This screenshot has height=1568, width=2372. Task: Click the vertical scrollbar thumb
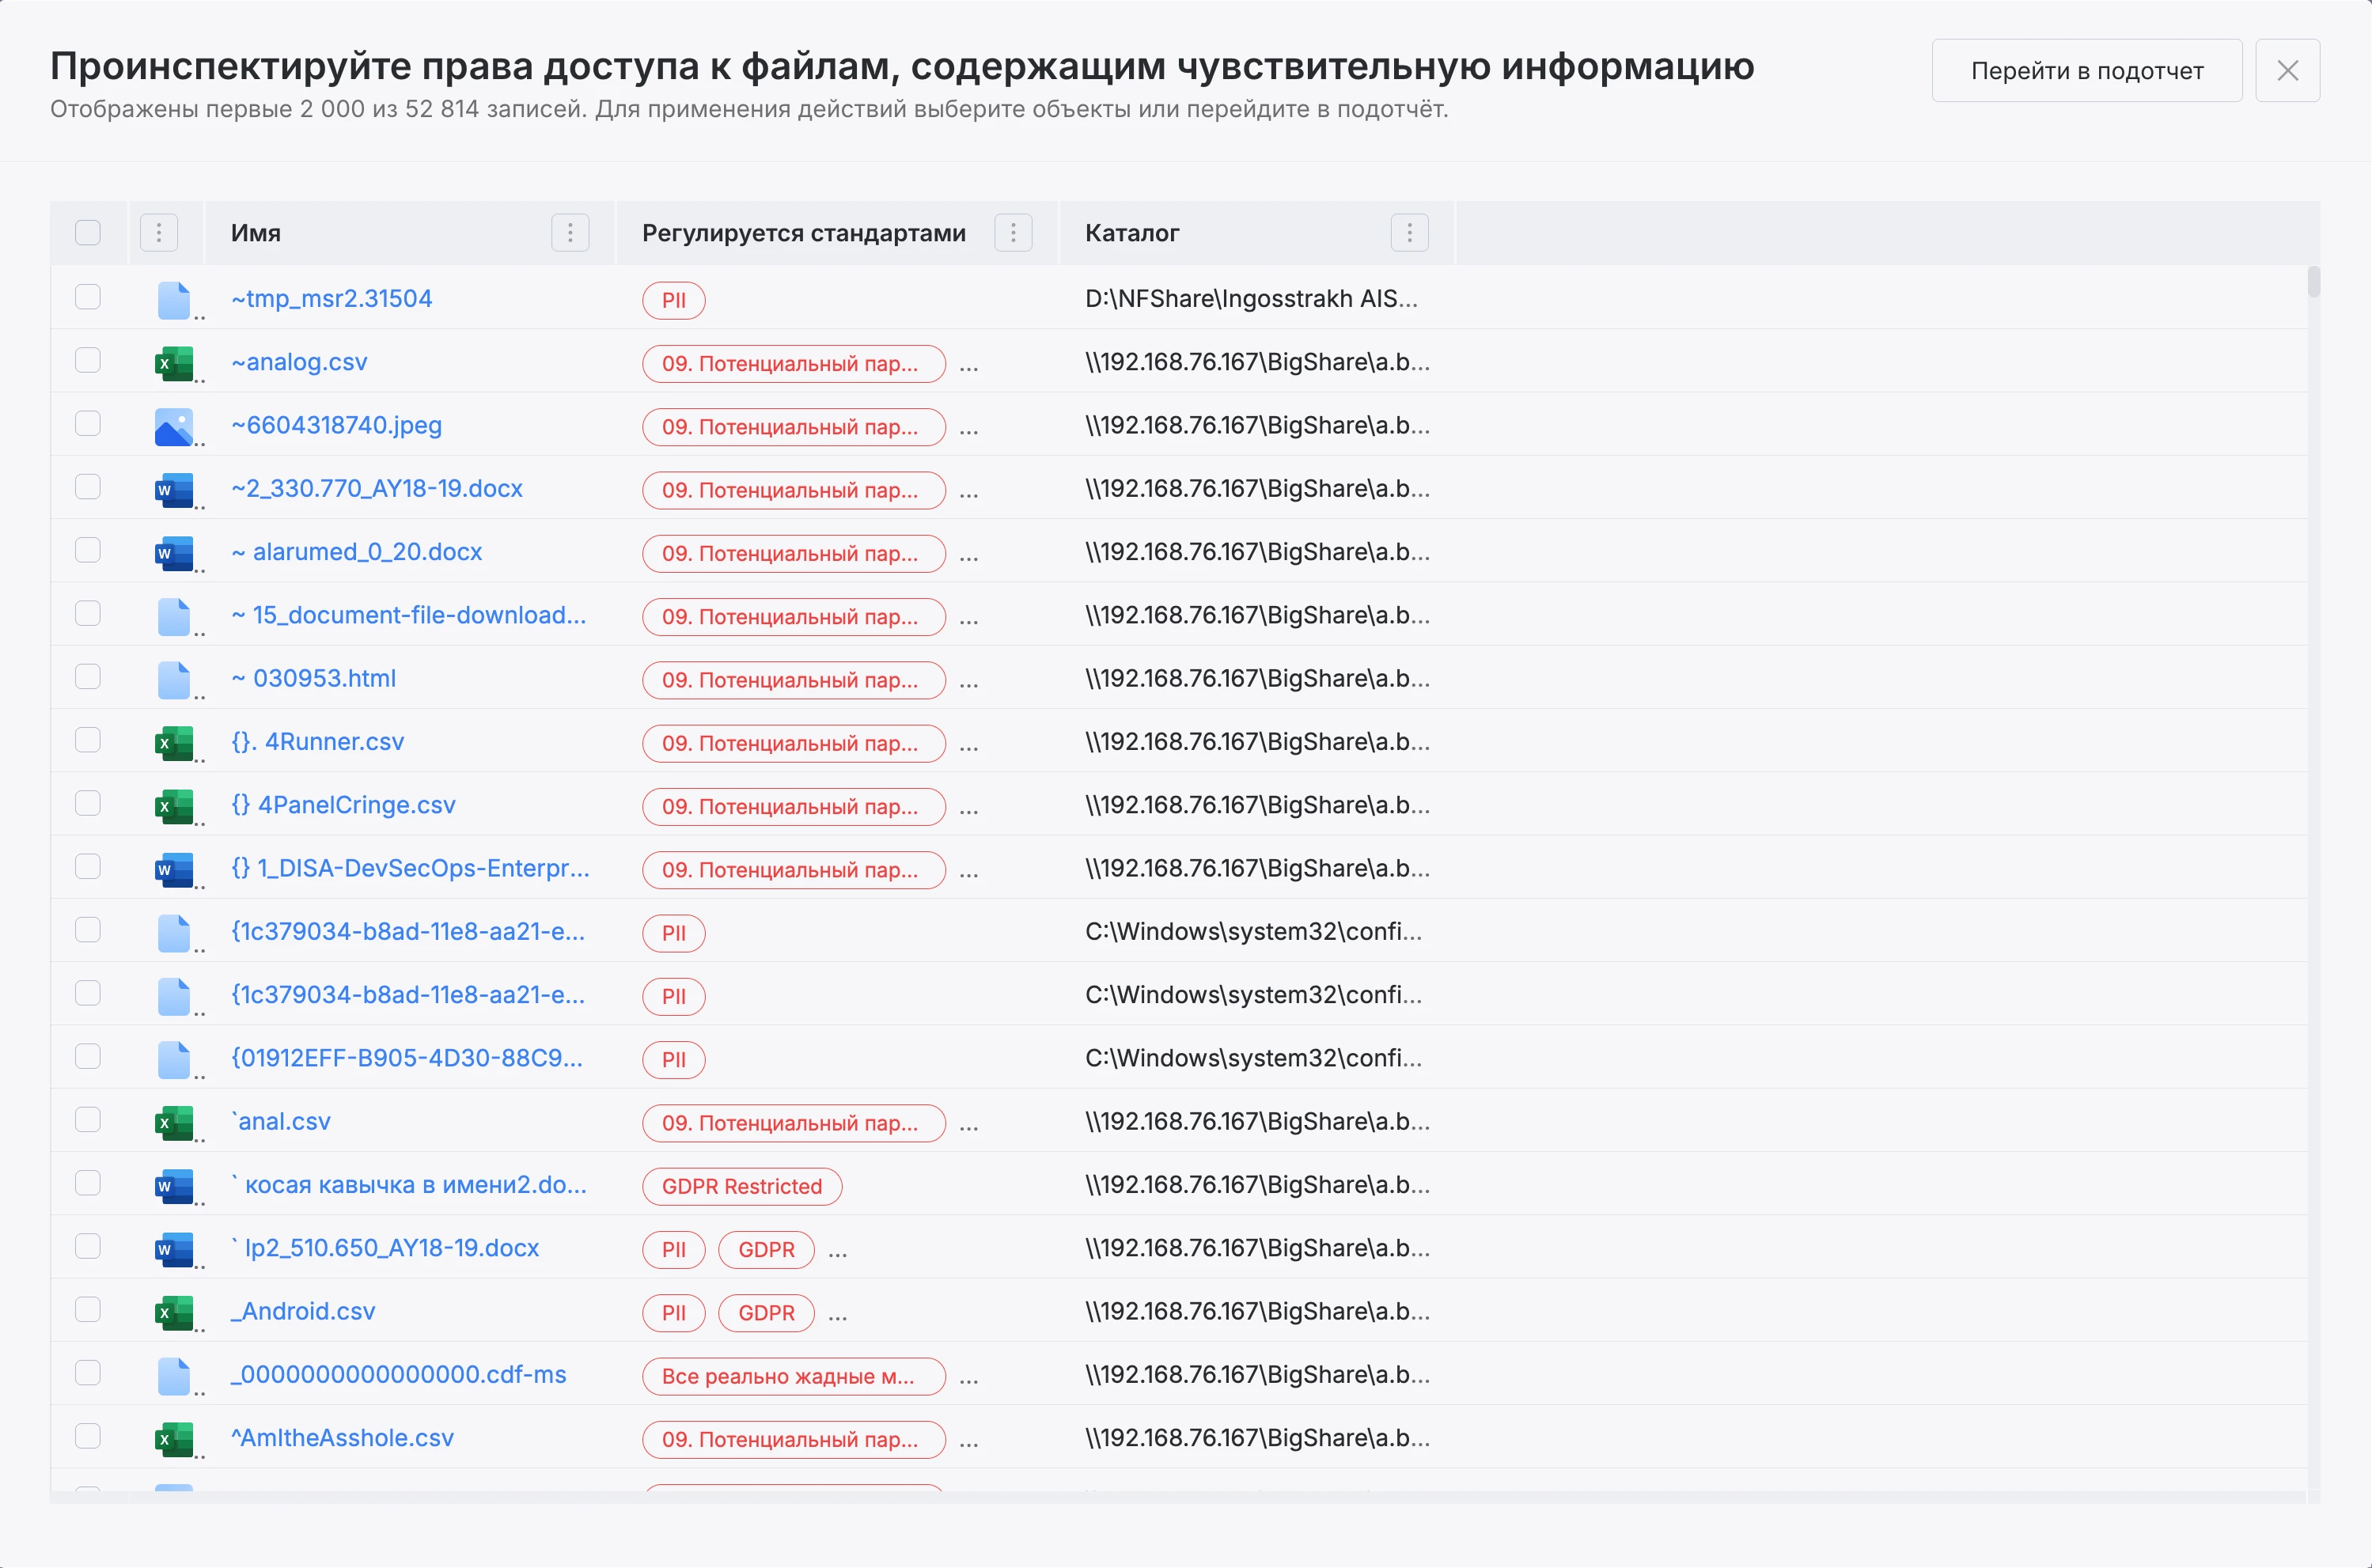(x=2313, y=281)
